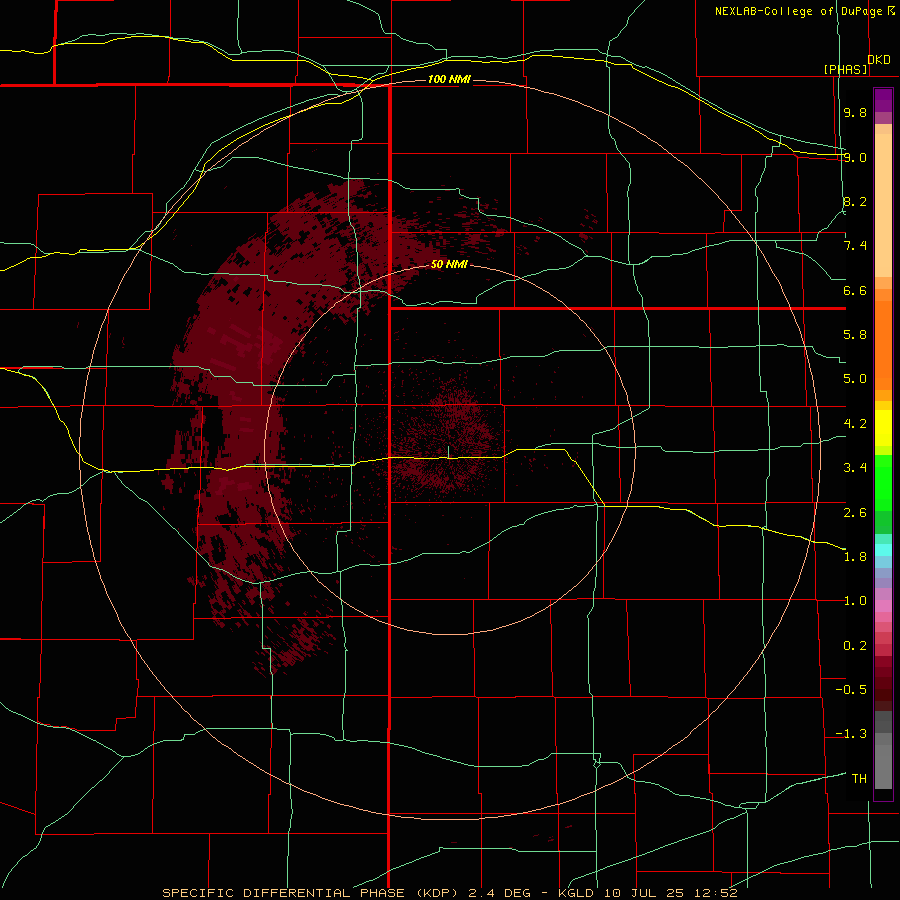The image size is (900, 900).
Task: Click the '[PHAS]' legend header
Action: coord(845,69)
